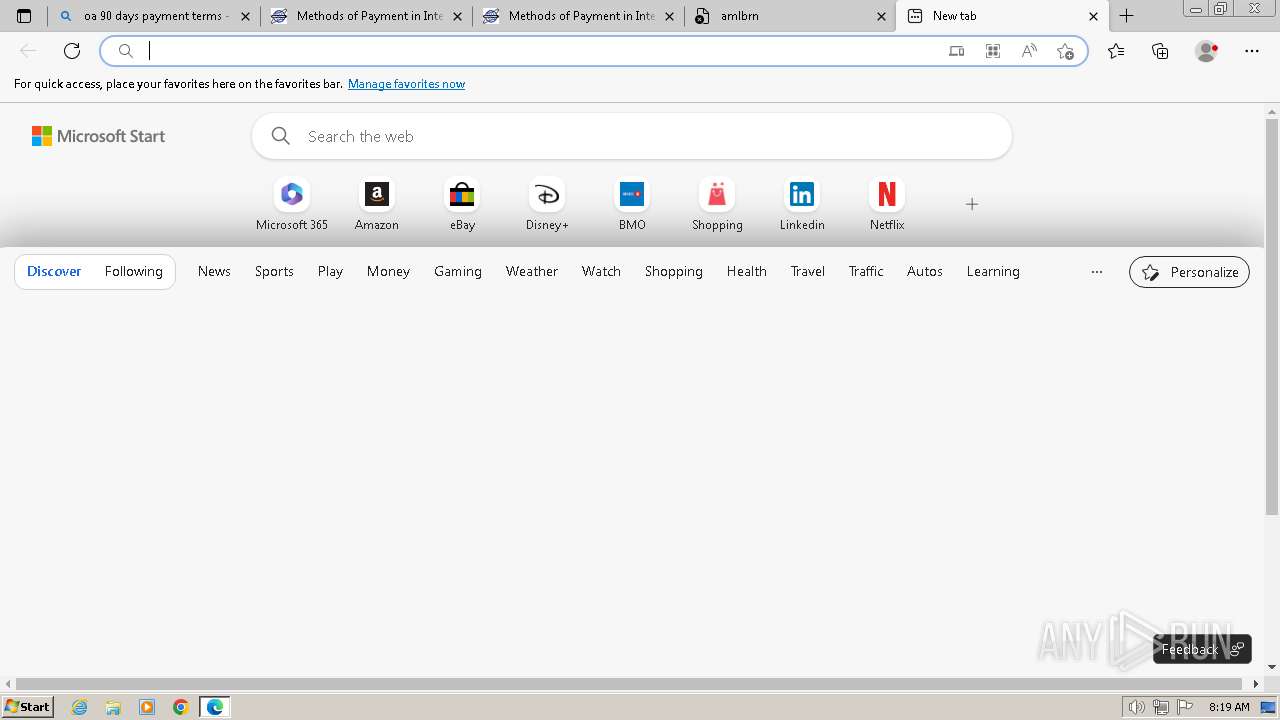
Task: Open the Watch category
Action: [601, 271]
